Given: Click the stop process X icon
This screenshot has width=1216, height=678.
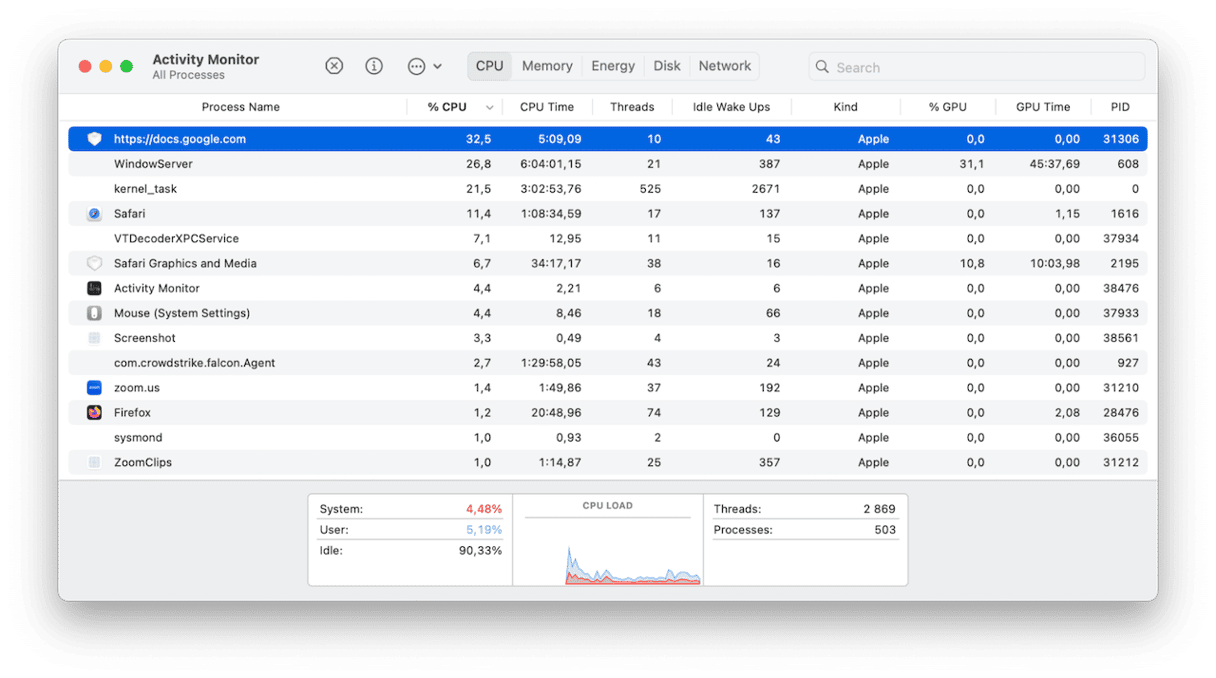Looking at the screenshot, I should coord(334,66).
